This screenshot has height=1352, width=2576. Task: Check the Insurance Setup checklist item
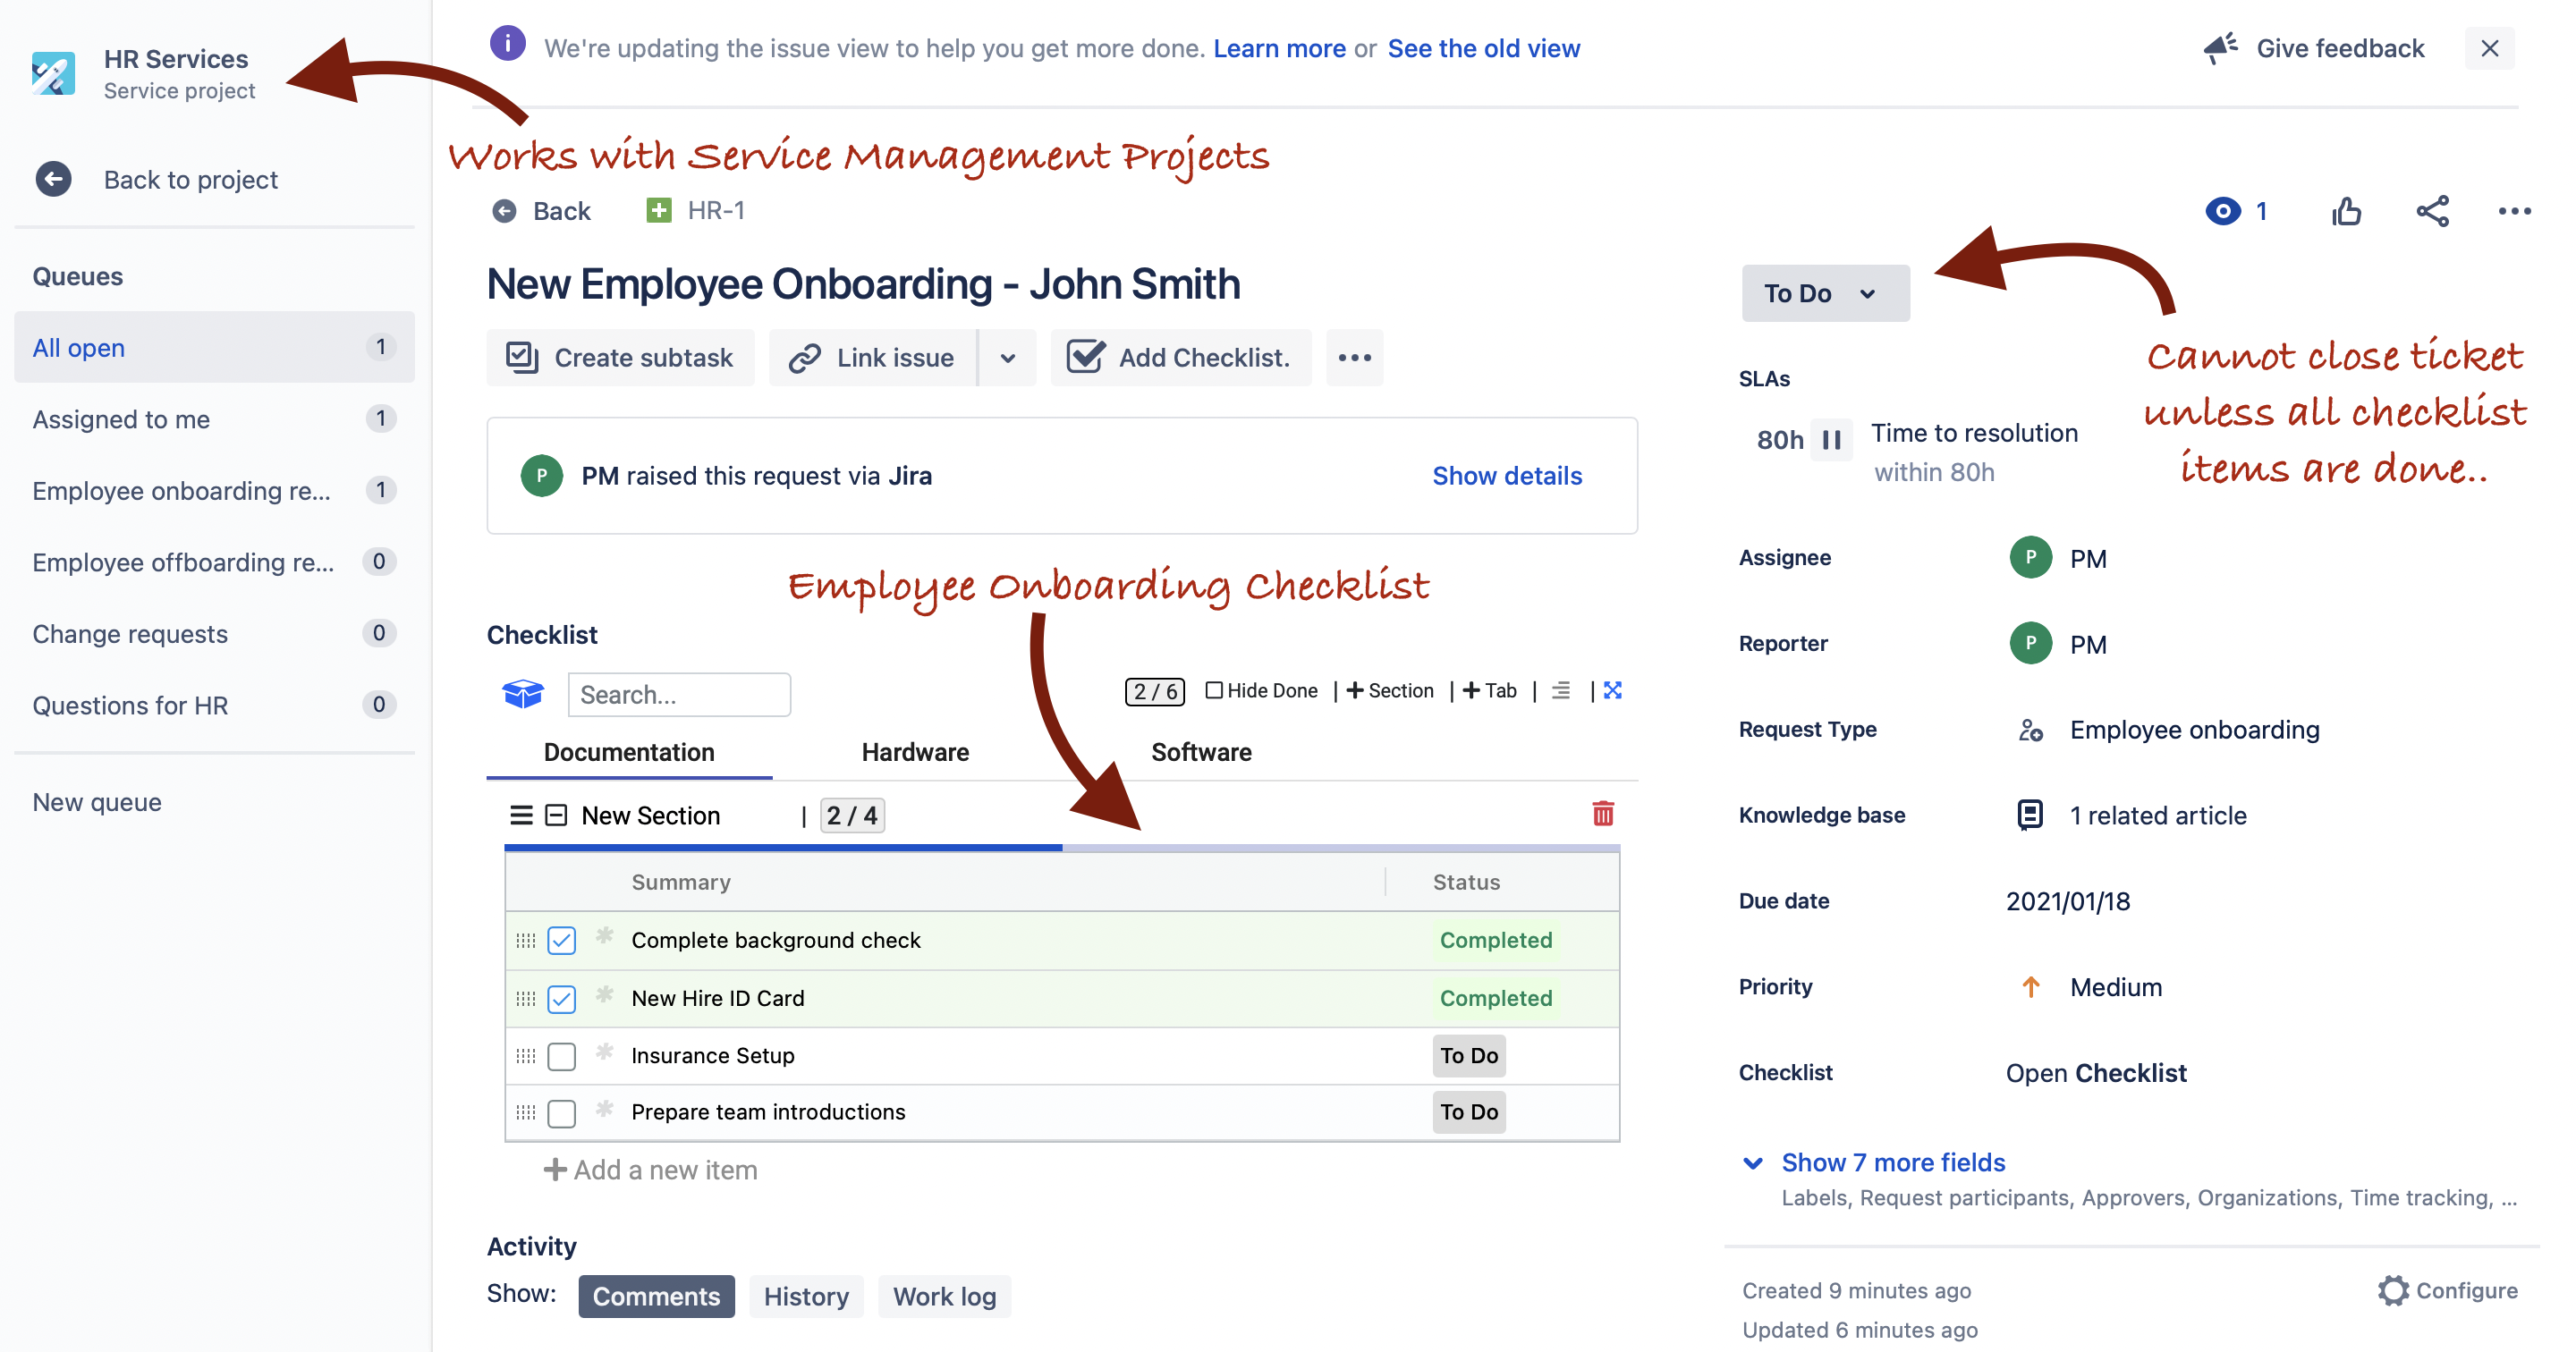[x=561, y=1055]
